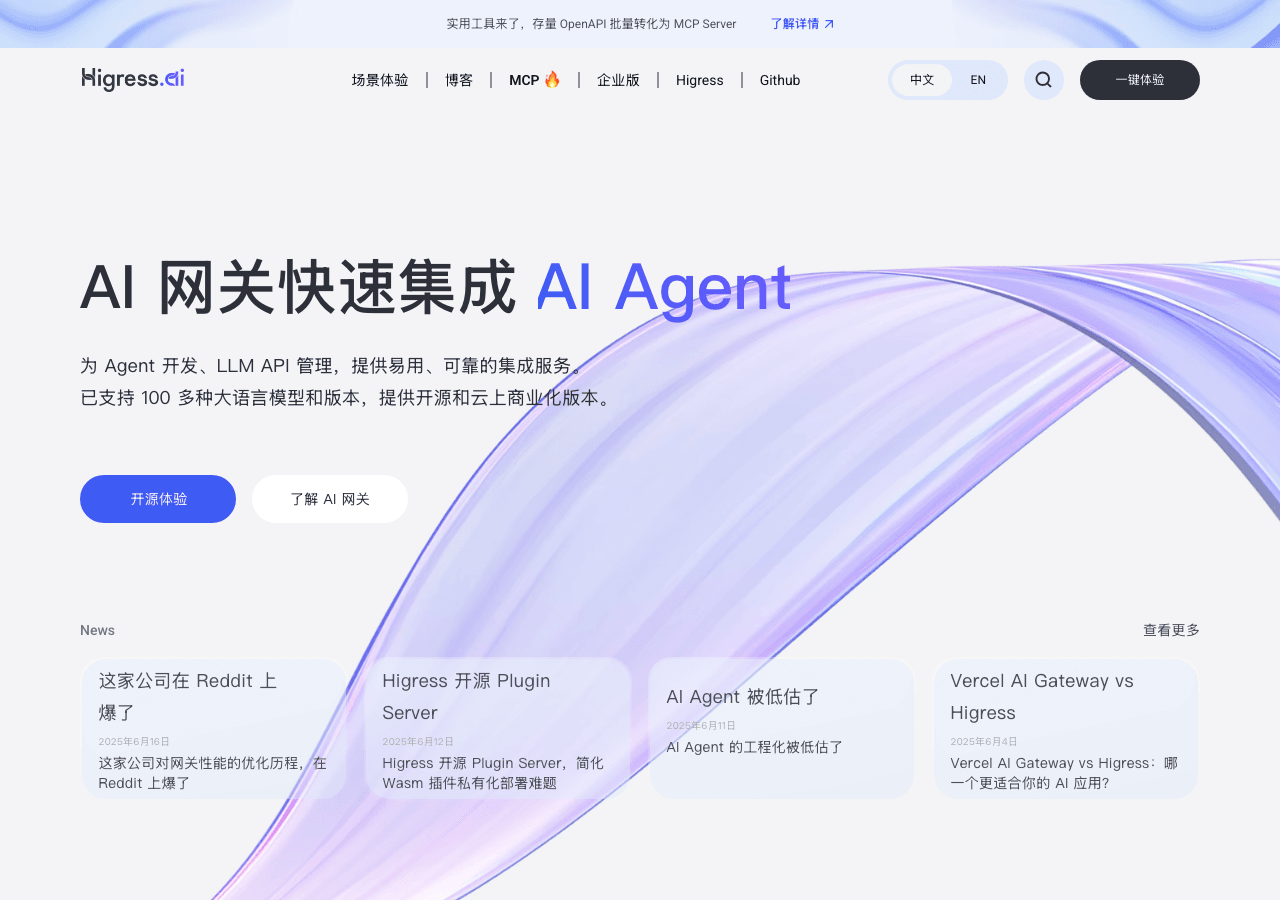The width and height of the screenshot is (1280, 900).
Task: Open the search magnifier icon
Action: 1043,80
